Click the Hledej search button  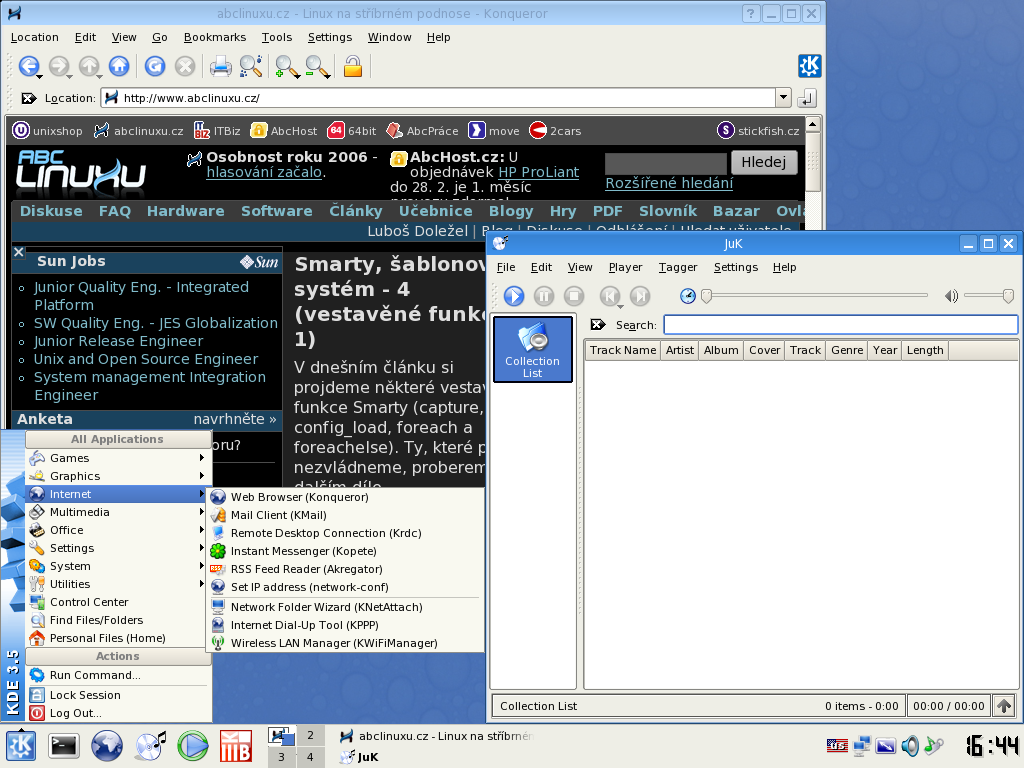click(x=764, y=162)
